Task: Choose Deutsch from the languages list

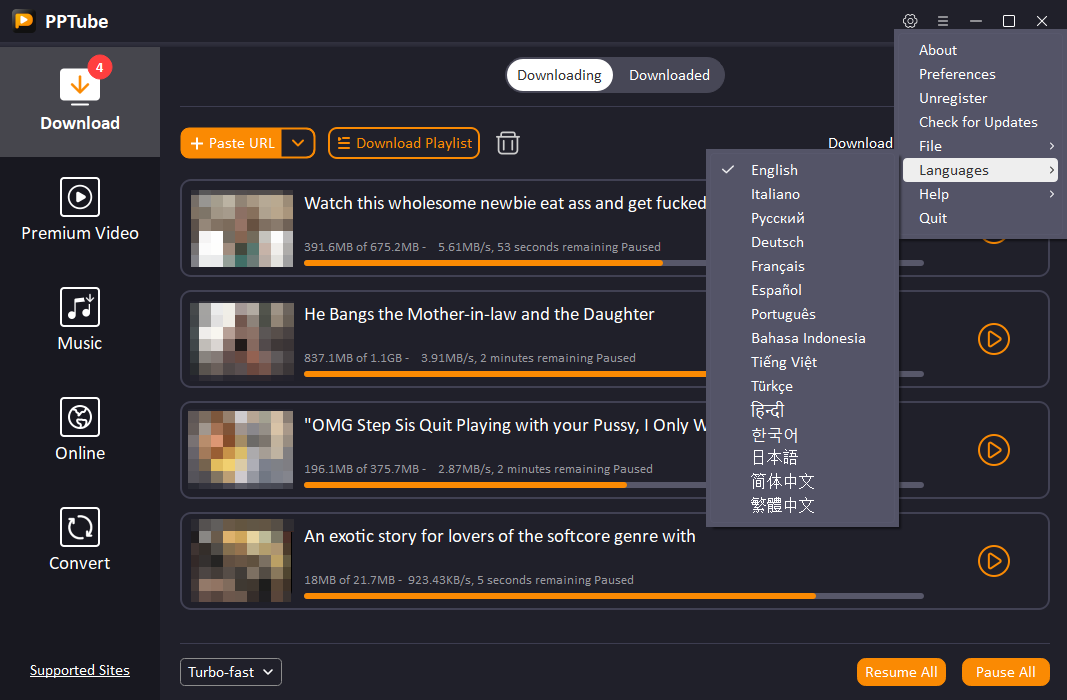Action: coord(777,241)
